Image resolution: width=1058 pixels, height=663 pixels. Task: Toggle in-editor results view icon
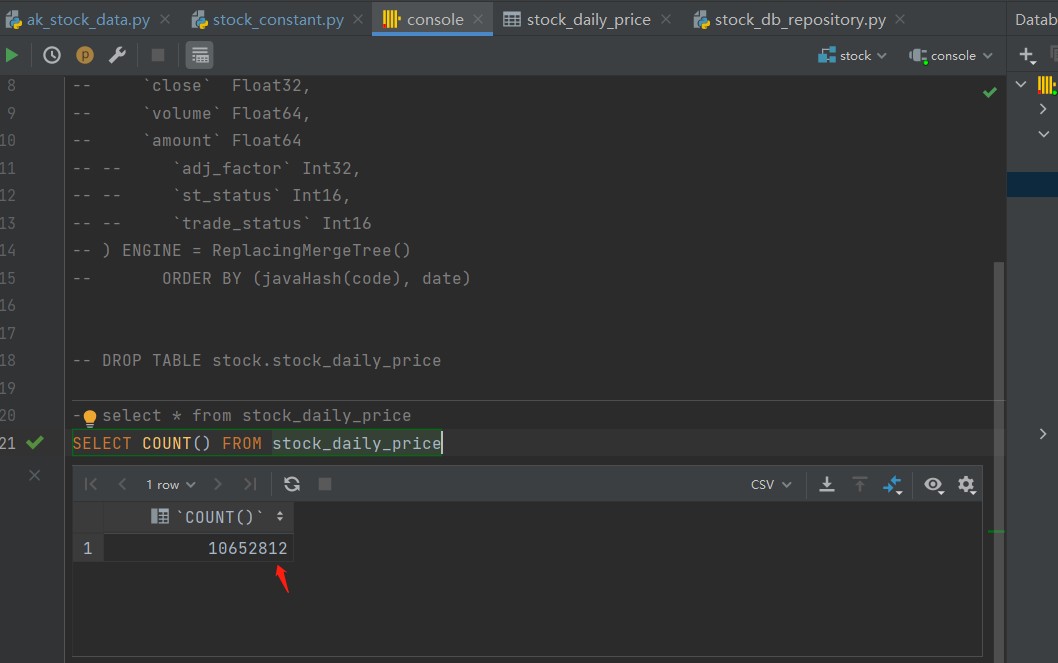tap(200, 55)
